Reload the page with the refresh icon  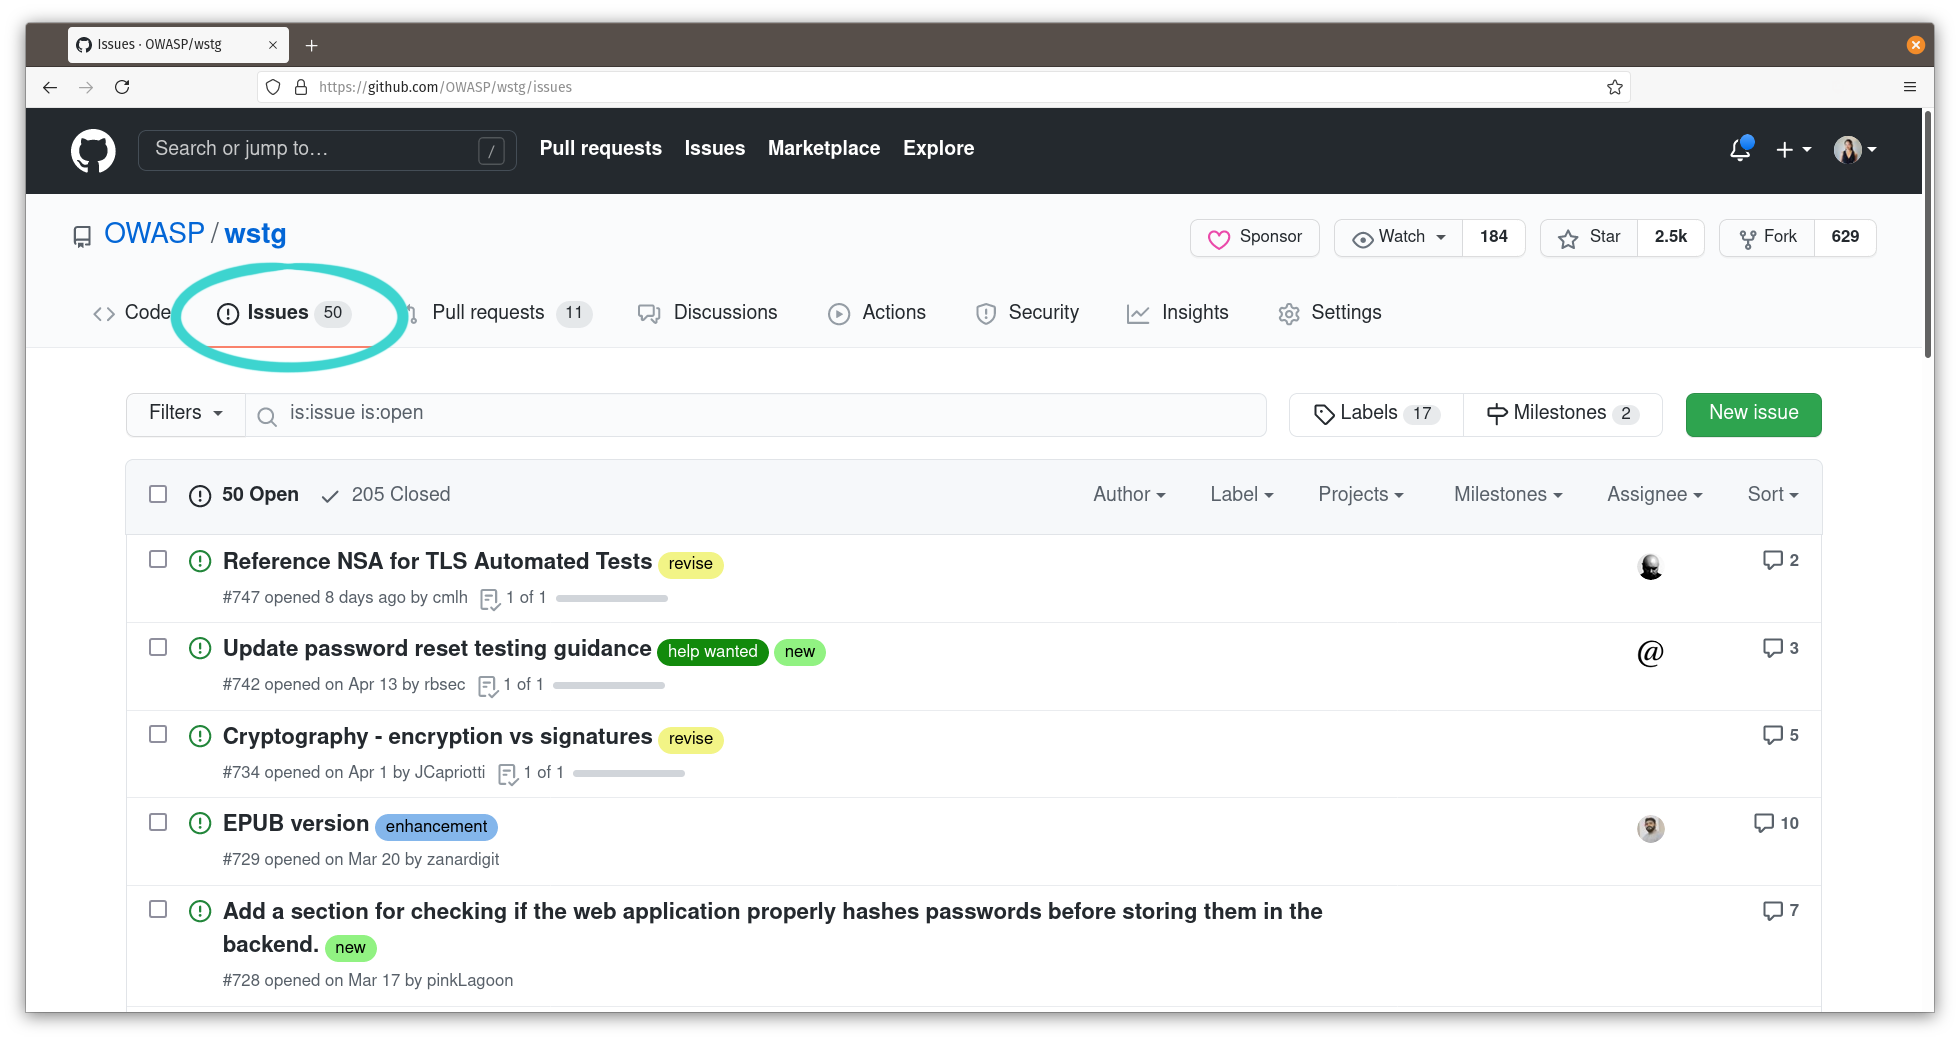122,87
